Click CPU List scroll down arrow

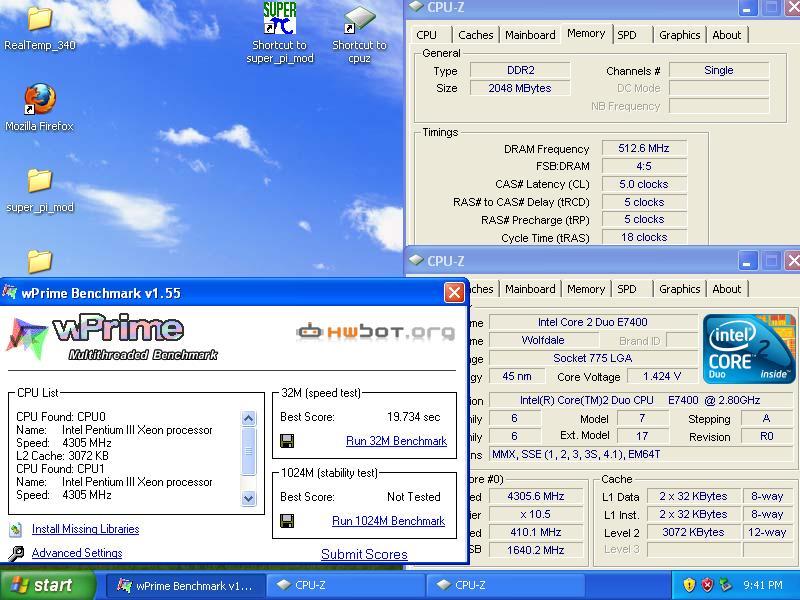point(248,498)
